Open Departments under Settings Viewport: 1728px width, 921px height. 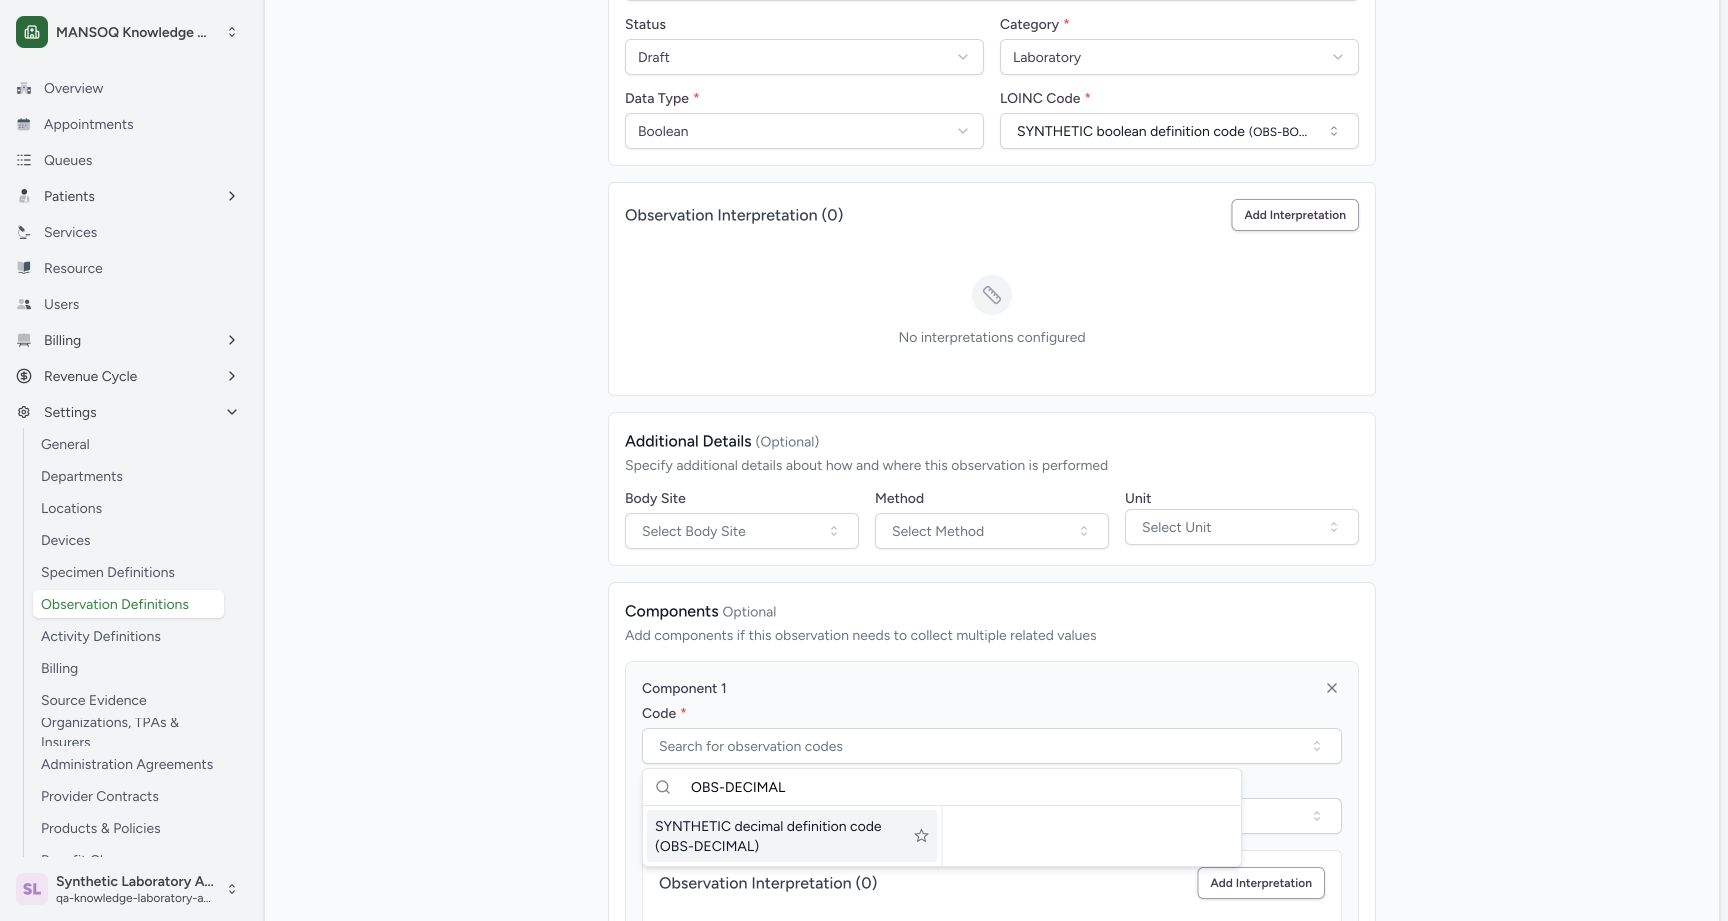point(82,476)
